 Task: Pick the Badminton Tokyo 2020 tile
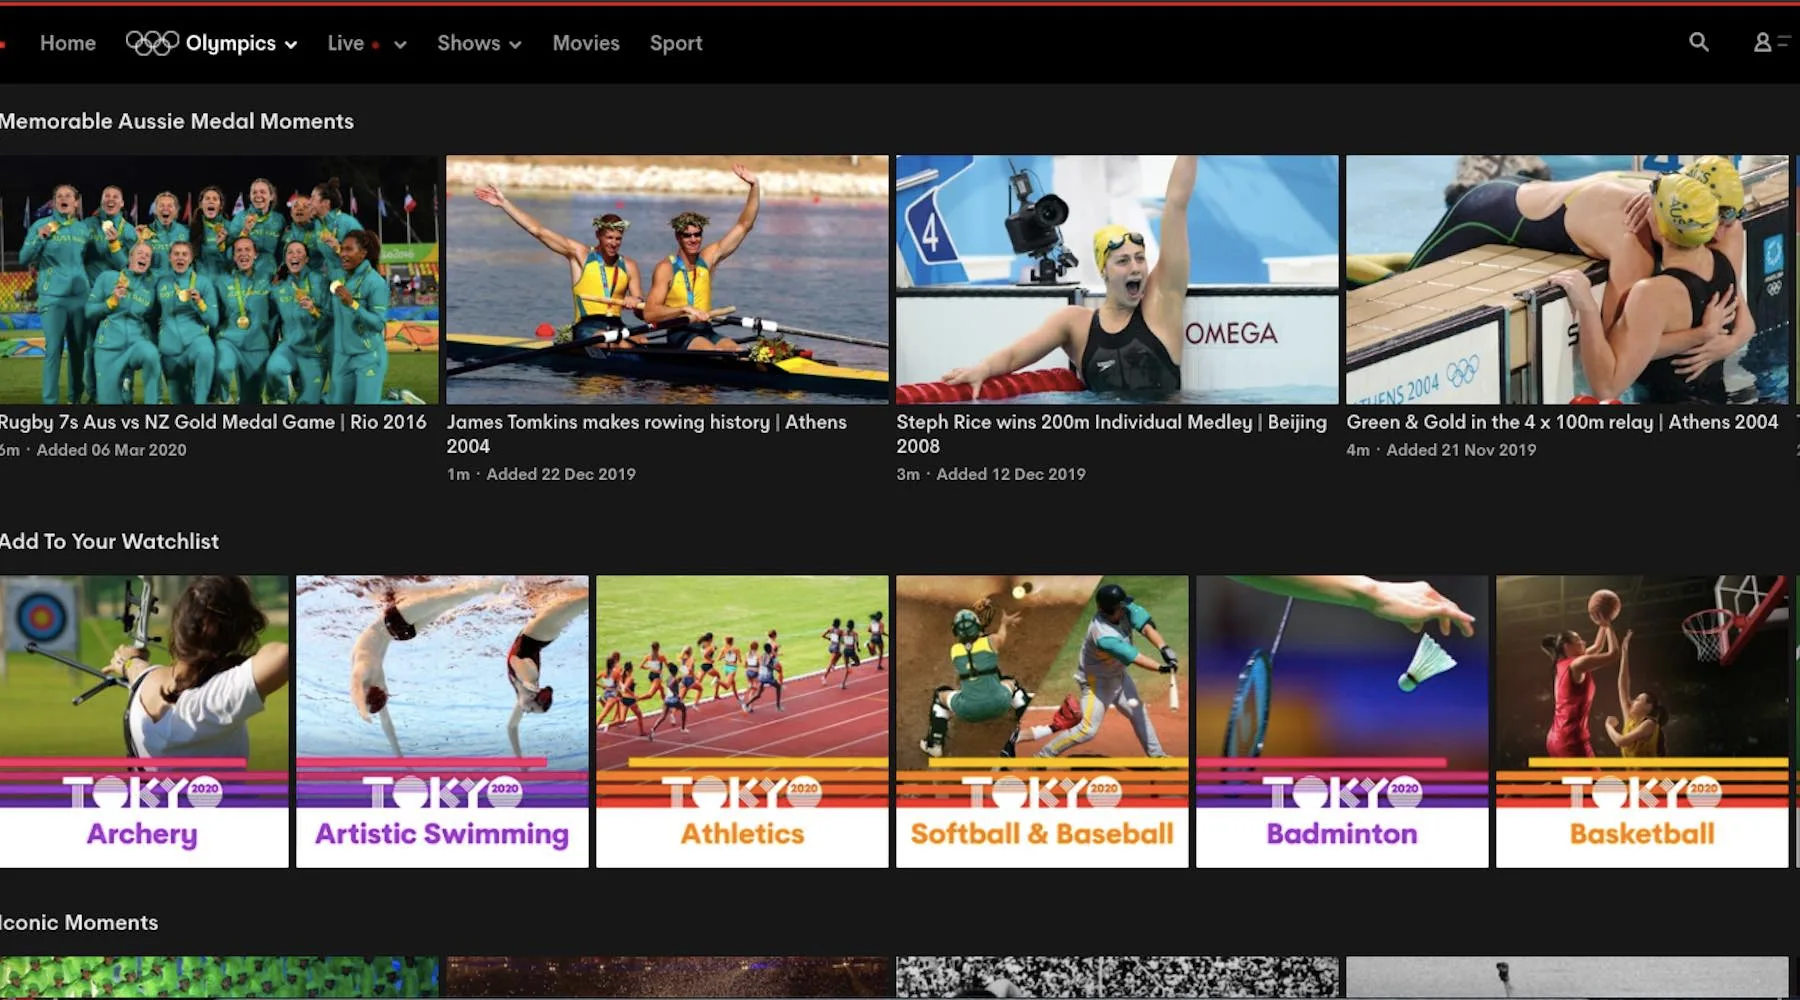click(1342, 720)
